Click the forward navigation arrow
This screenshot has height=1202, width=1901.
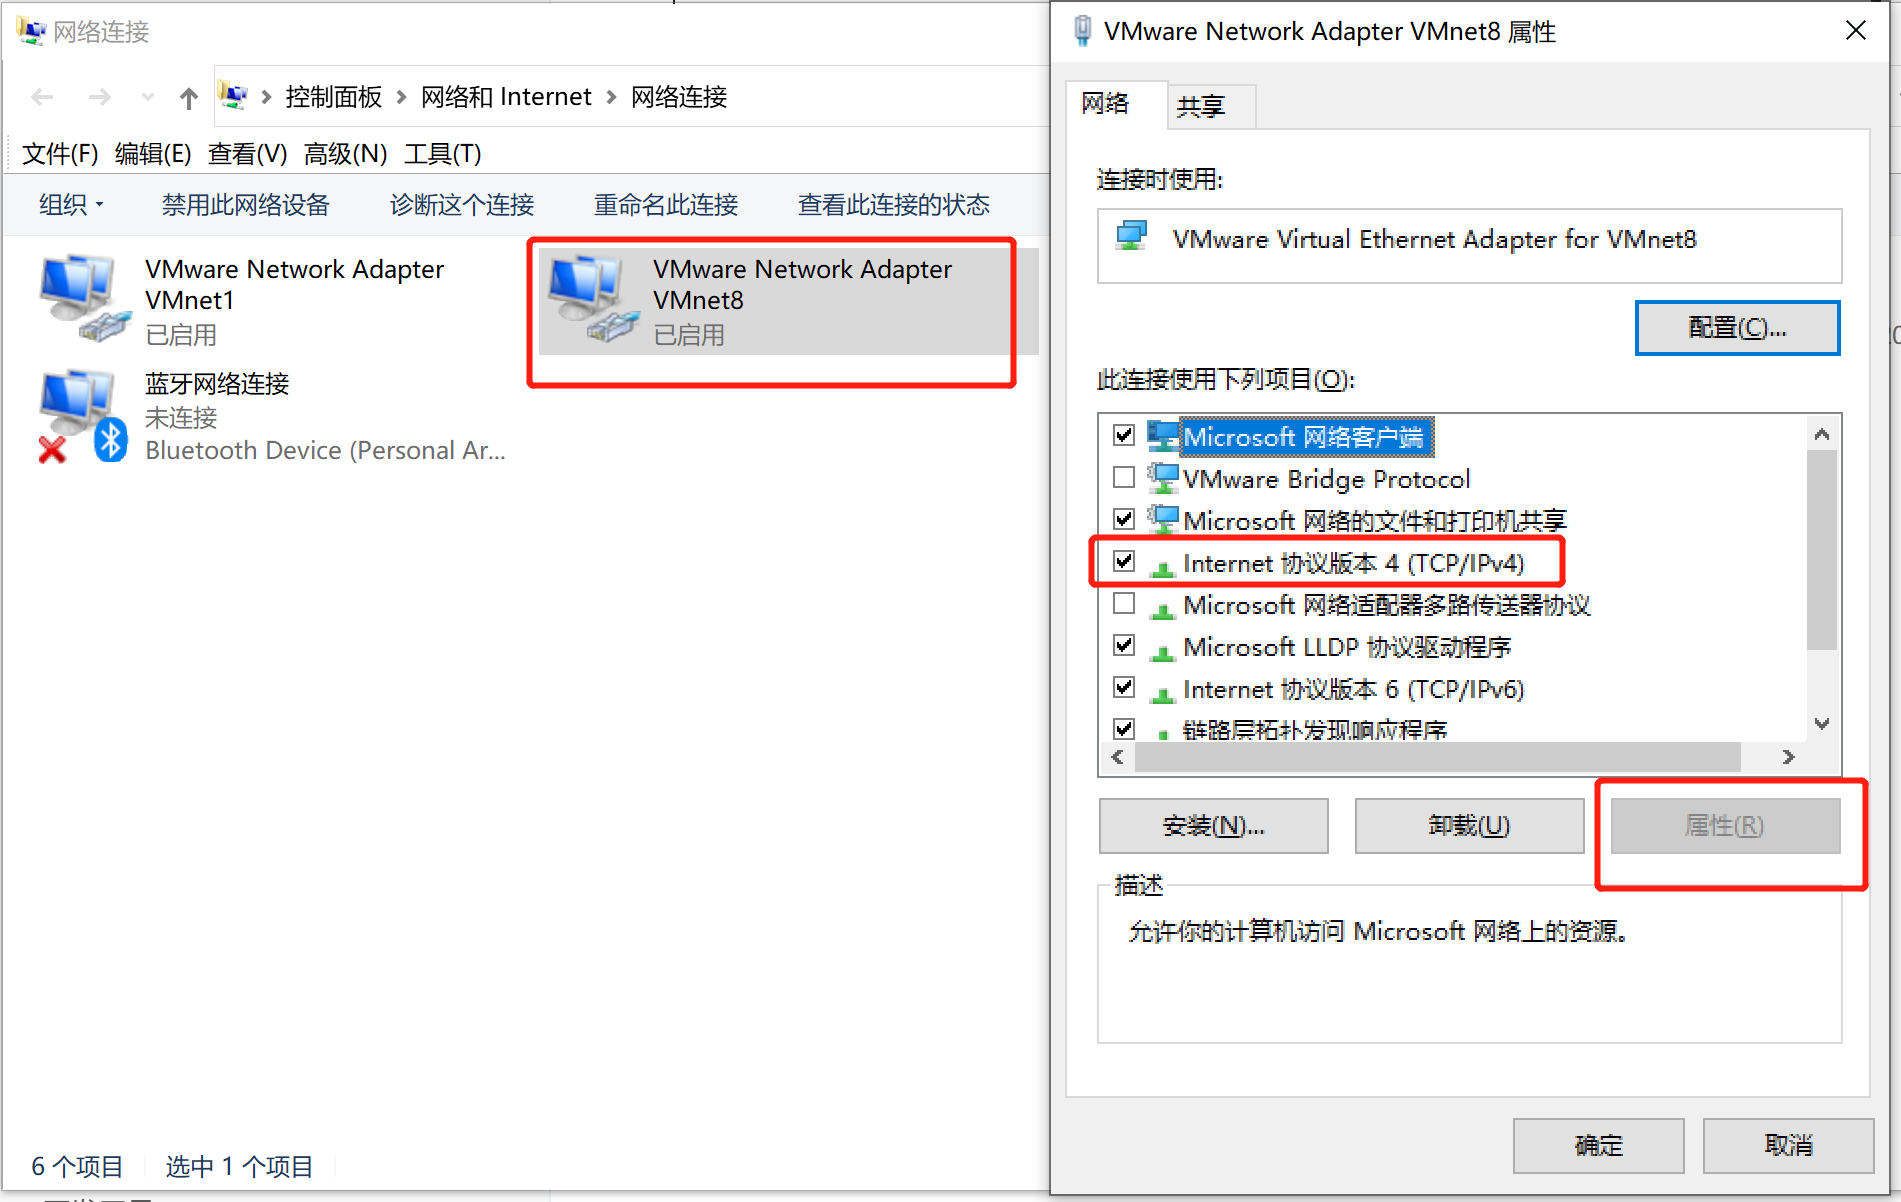(x=99, y=97)
